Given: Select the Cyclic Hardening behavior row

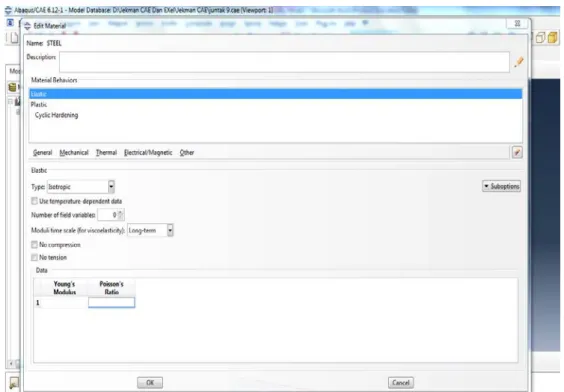Looking at the screenshot, I should point(276,115).
